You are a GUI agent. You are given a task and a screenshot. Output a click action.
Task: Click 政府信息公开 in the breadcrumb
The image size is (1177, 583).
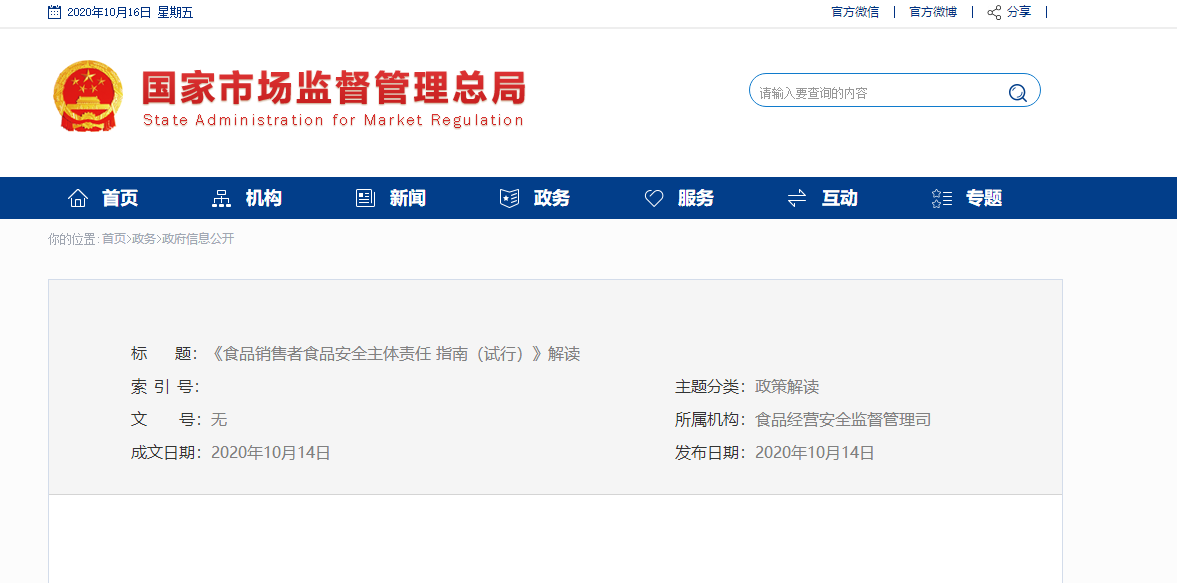click(198, 239)
